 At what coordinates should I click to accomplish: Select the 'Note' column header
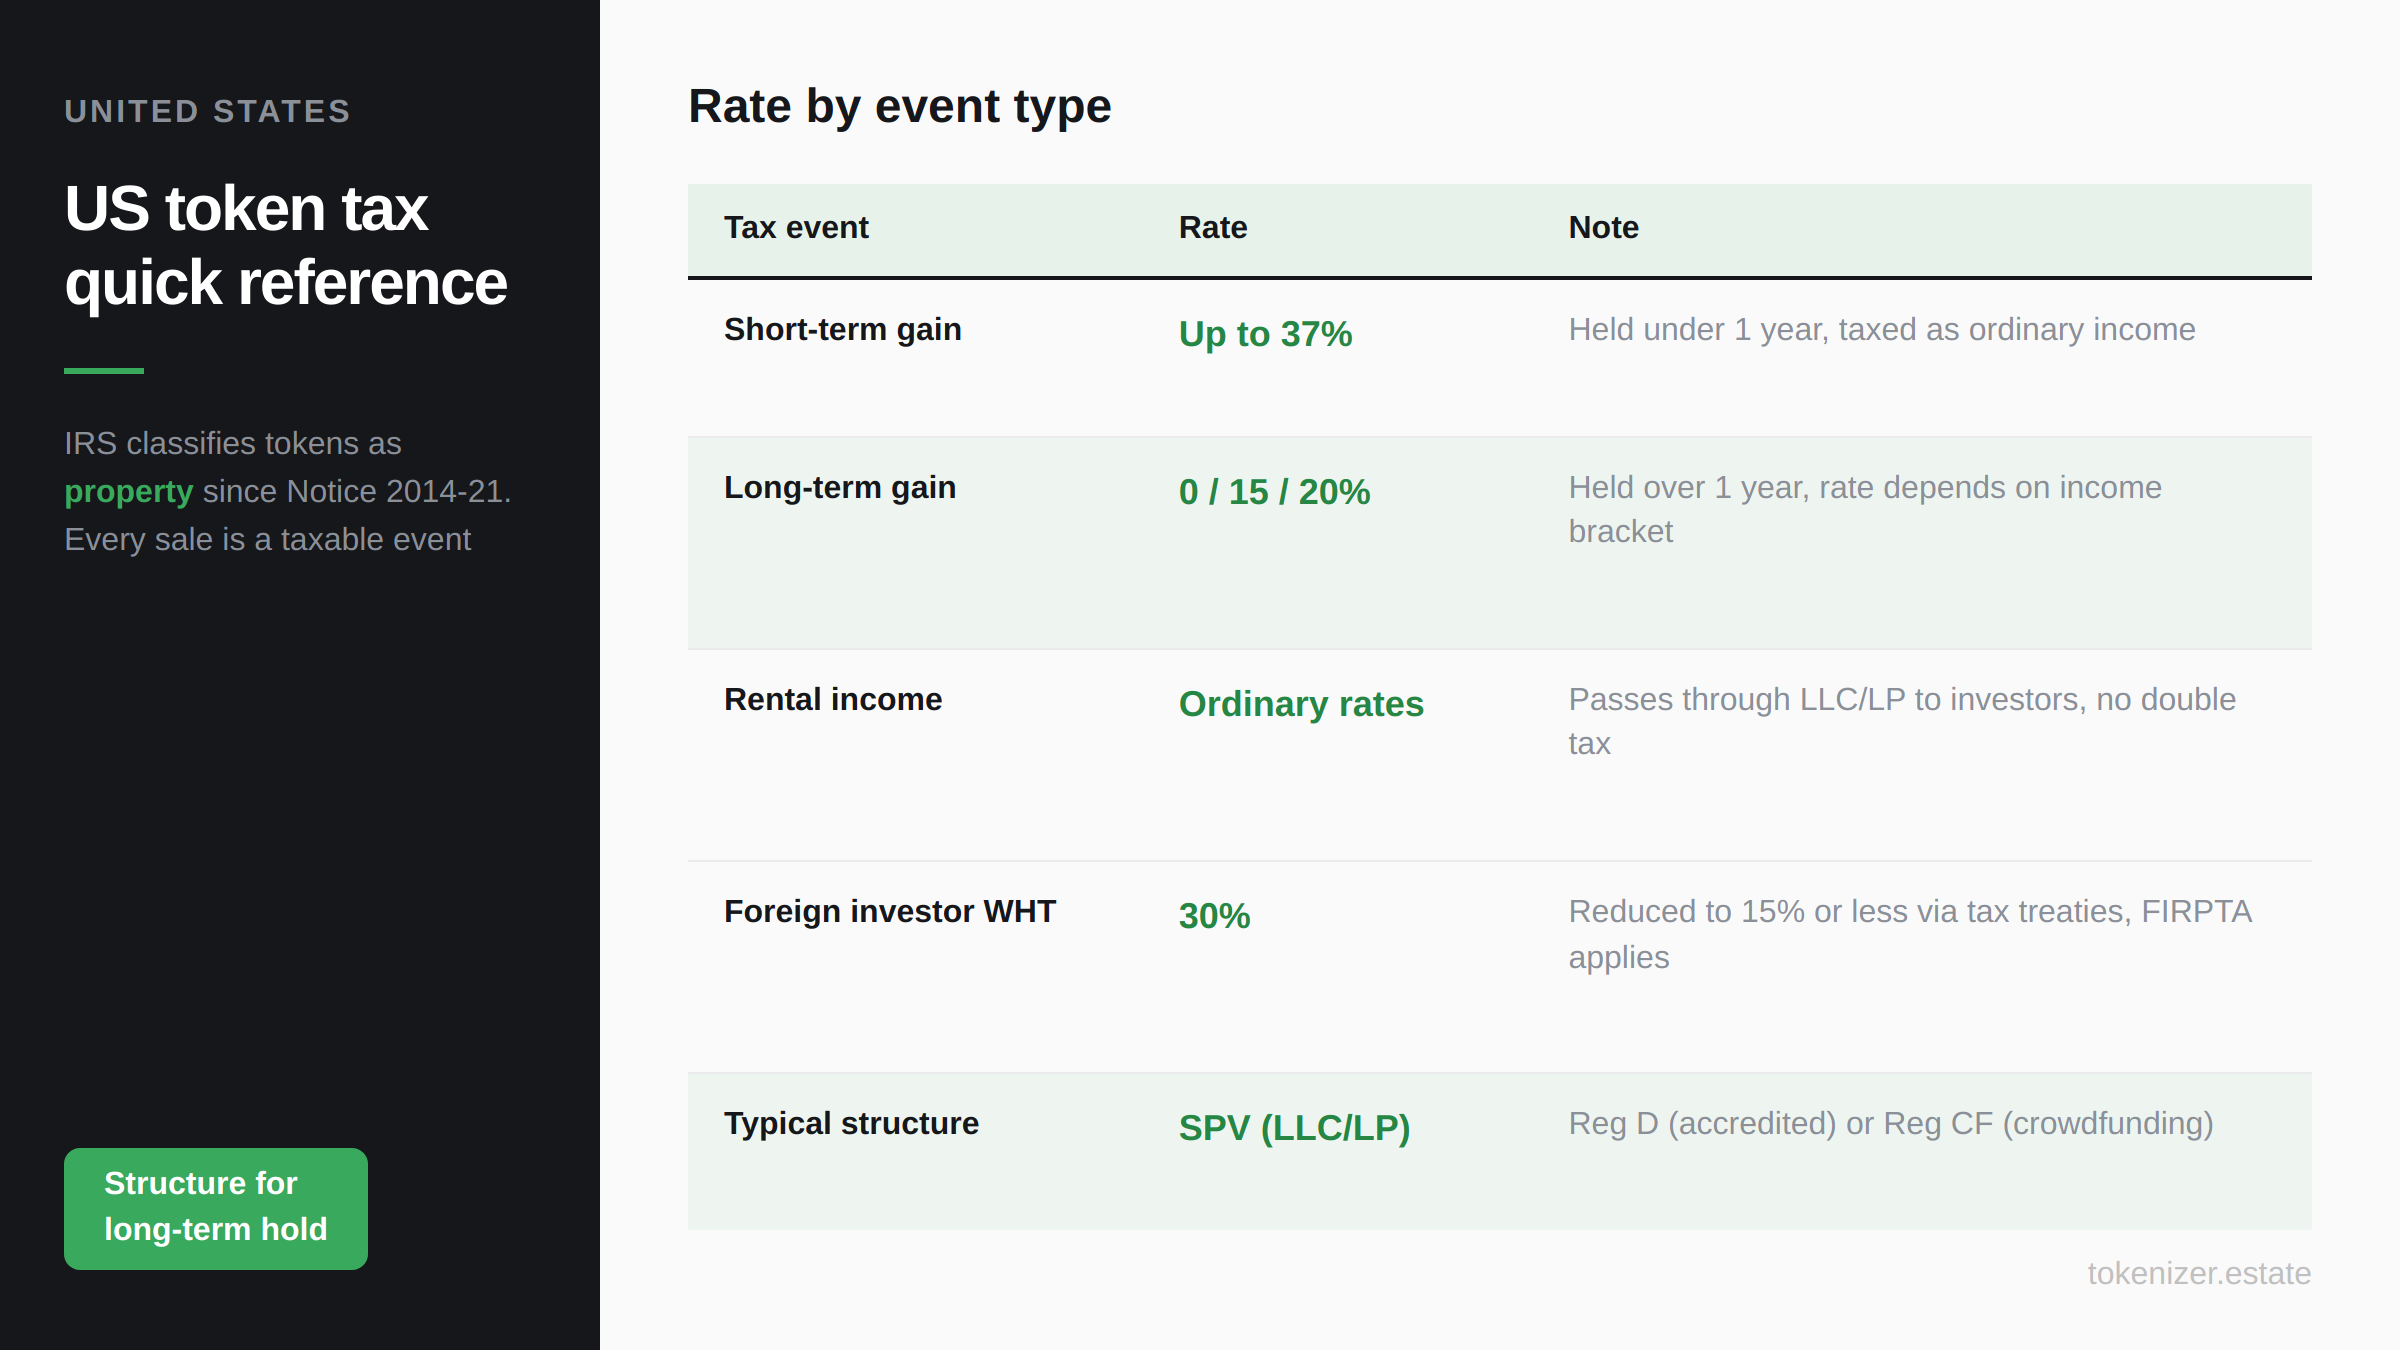point(1603,228)
